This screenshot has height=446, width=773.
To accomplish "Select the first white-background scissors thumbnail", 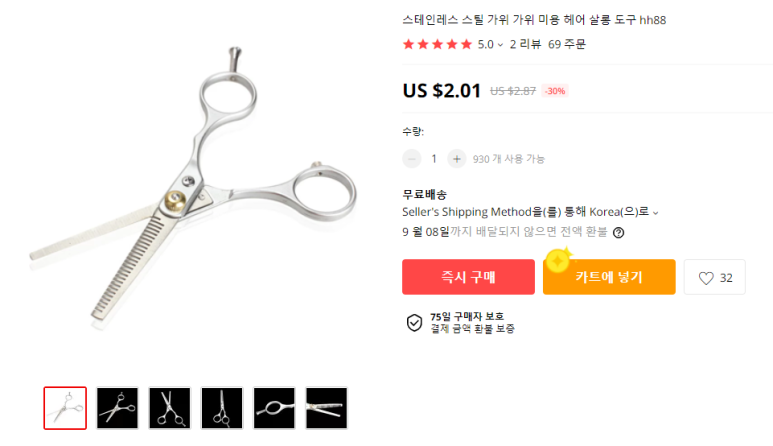I will (x=65, y=408).
